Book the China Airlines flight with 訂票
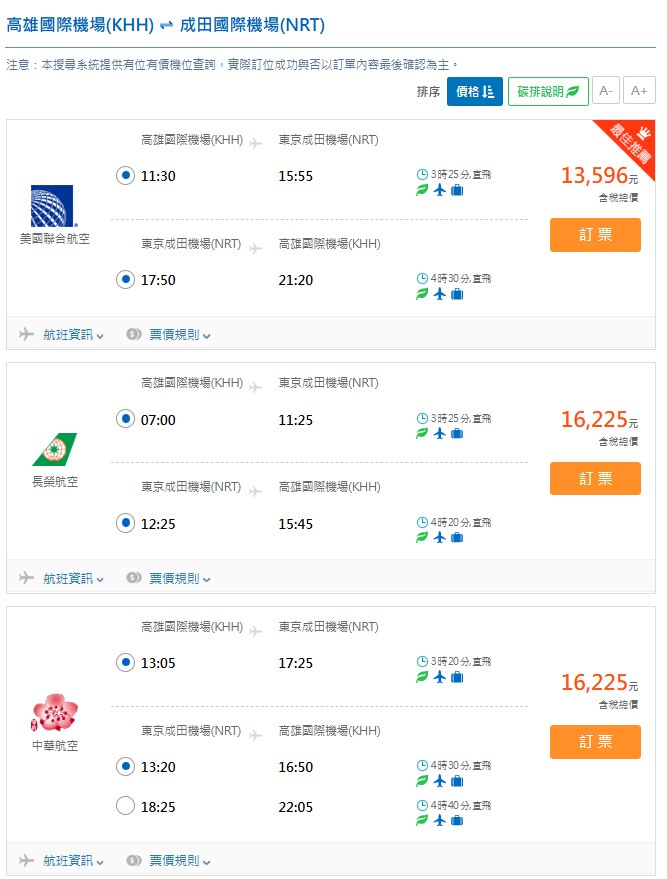The image size is (667, 879). click(595, 742)
